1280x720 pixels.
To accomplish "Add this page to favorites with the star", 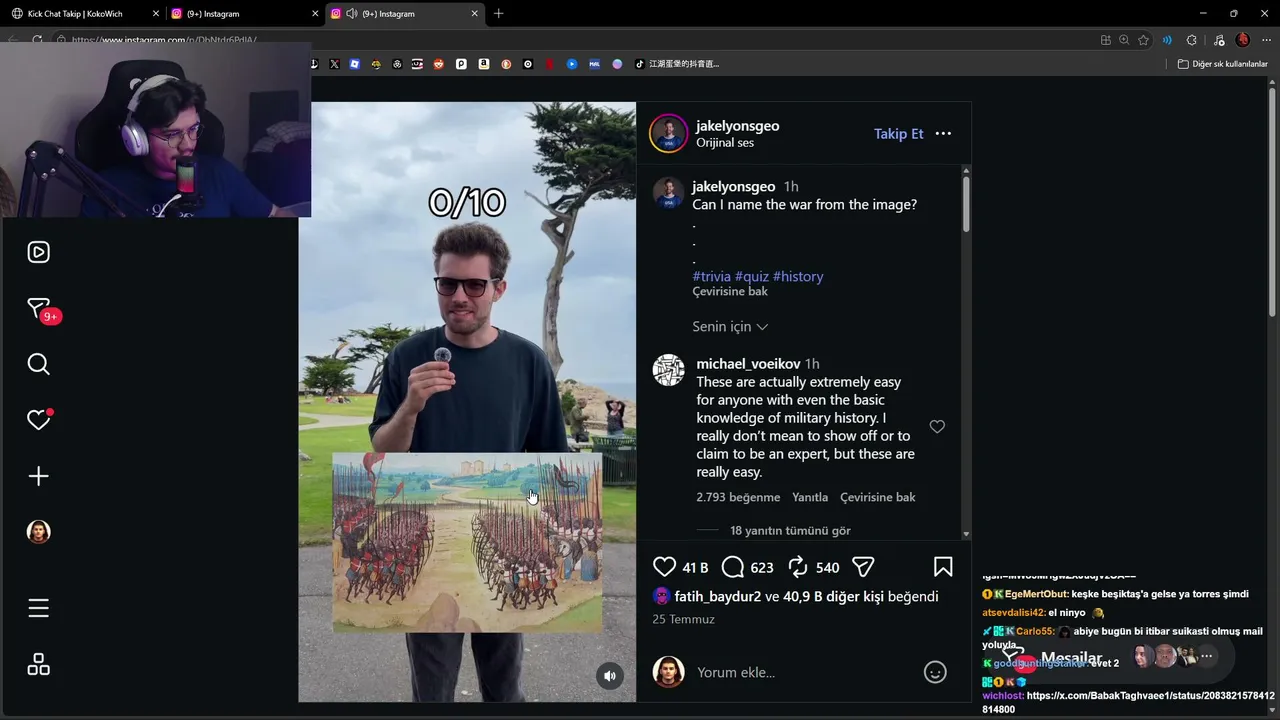I will (1144, 40).
